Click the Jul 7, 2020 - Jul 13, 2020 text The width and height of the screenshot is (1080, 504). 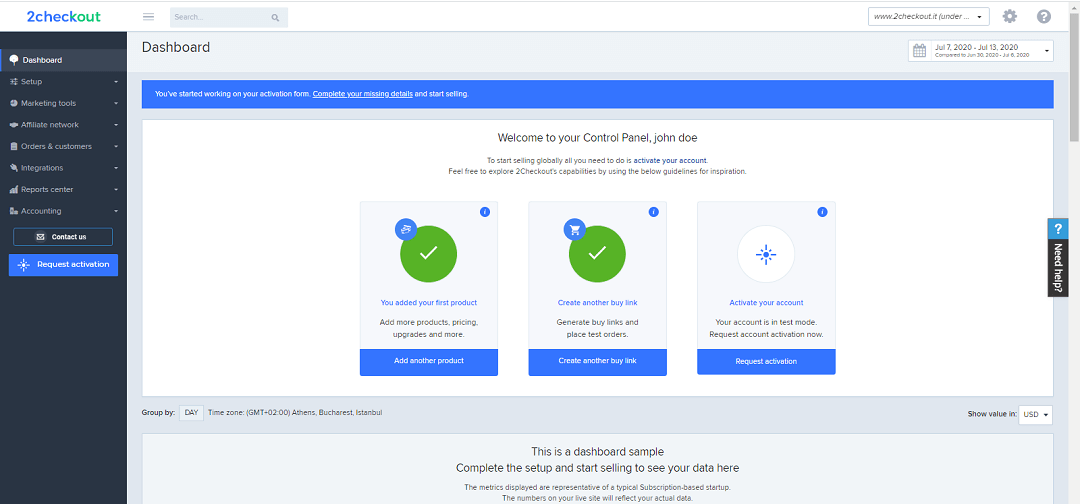pos(977,47)
